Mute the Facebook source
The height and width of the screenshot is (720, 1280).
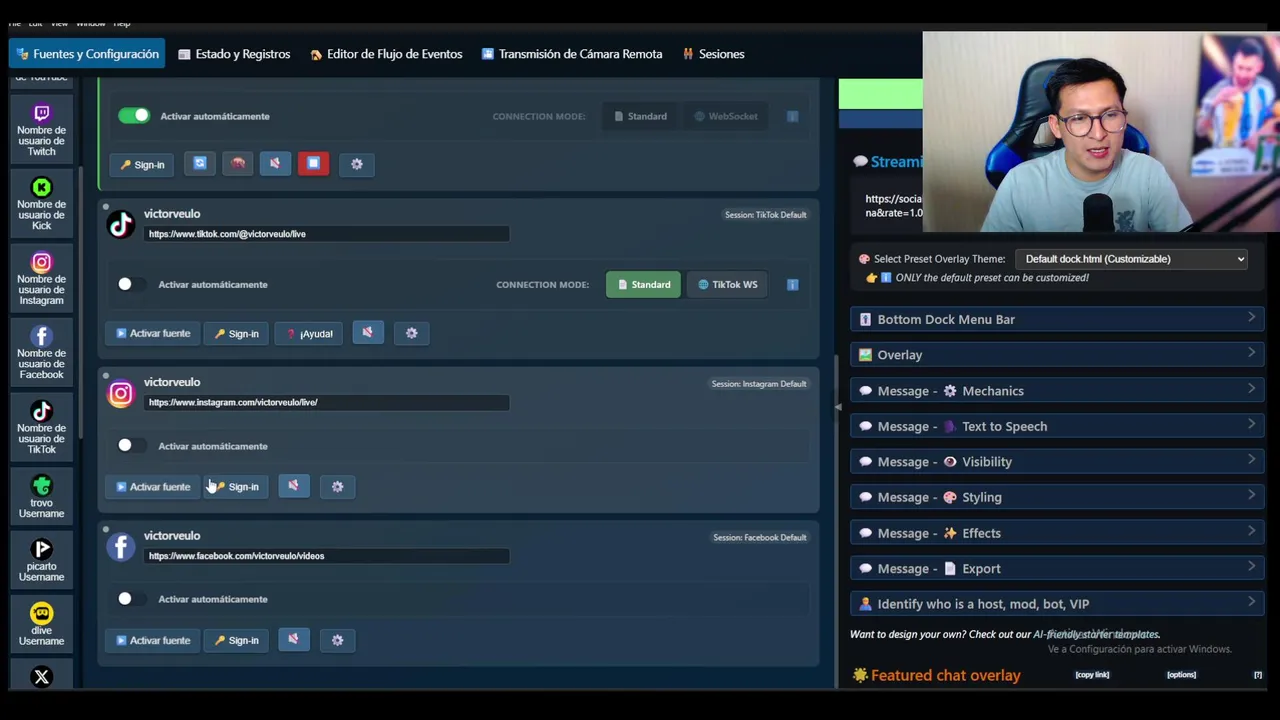293,639
